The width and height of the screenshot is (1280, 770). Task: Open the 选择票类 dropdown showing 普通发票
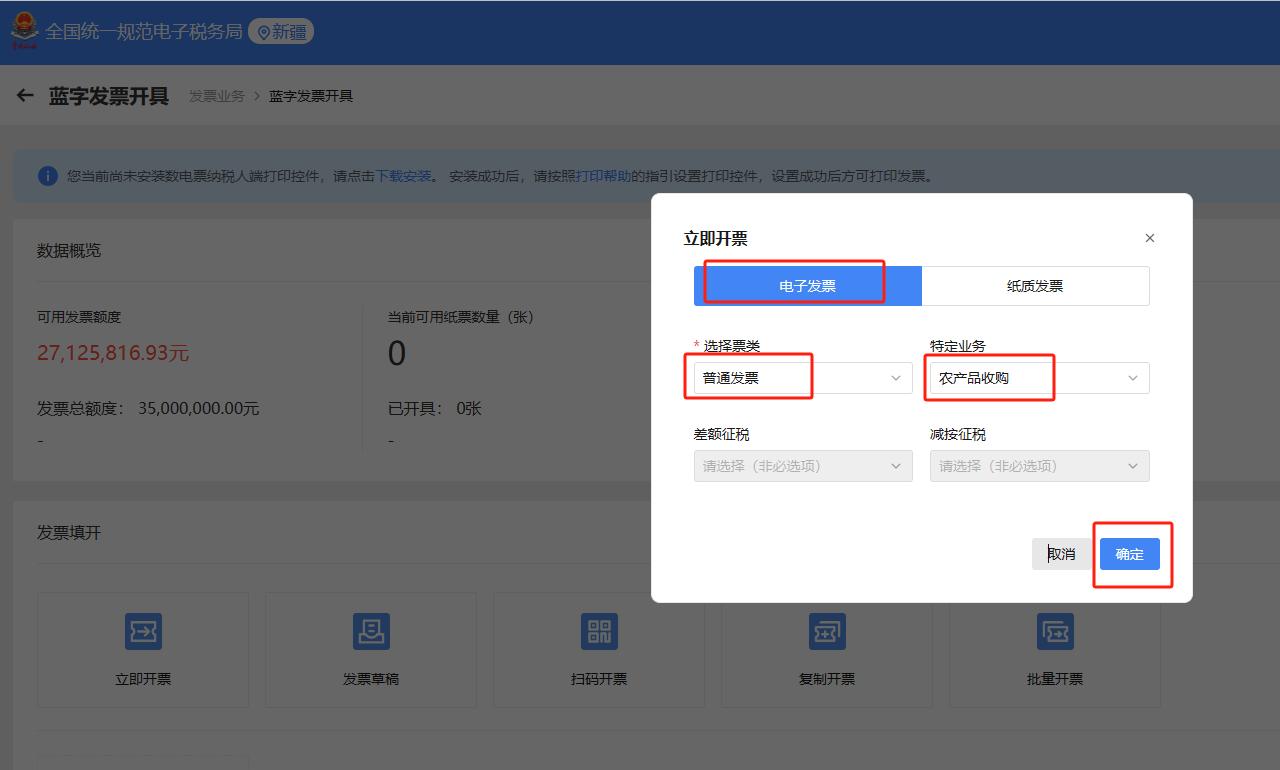[803, 378]
